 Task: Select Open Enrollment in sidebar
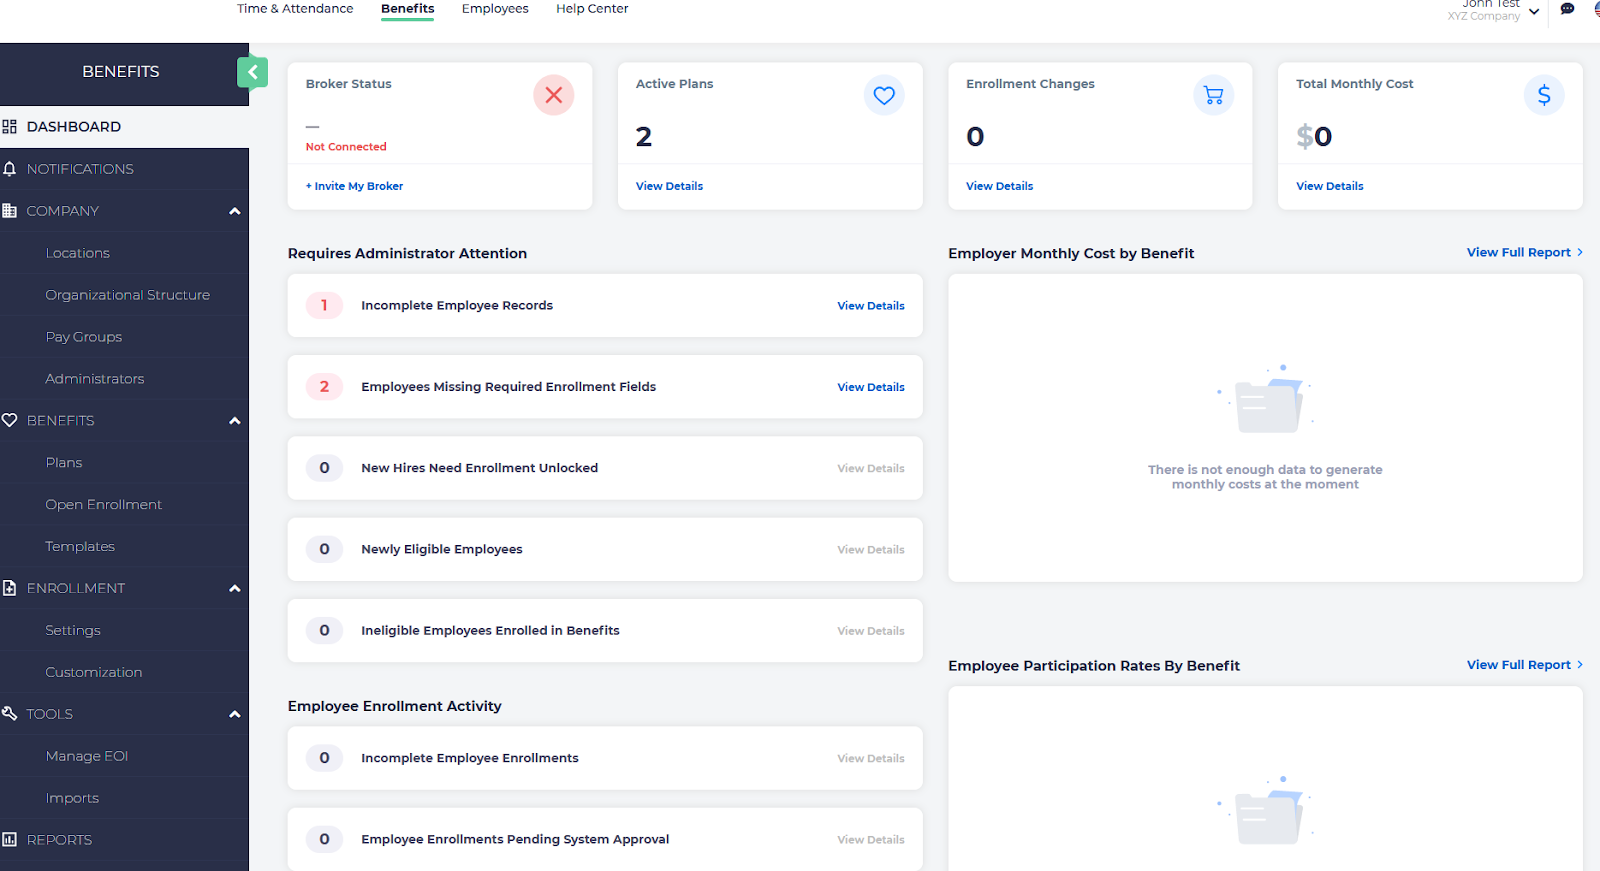tap(103, 505)
